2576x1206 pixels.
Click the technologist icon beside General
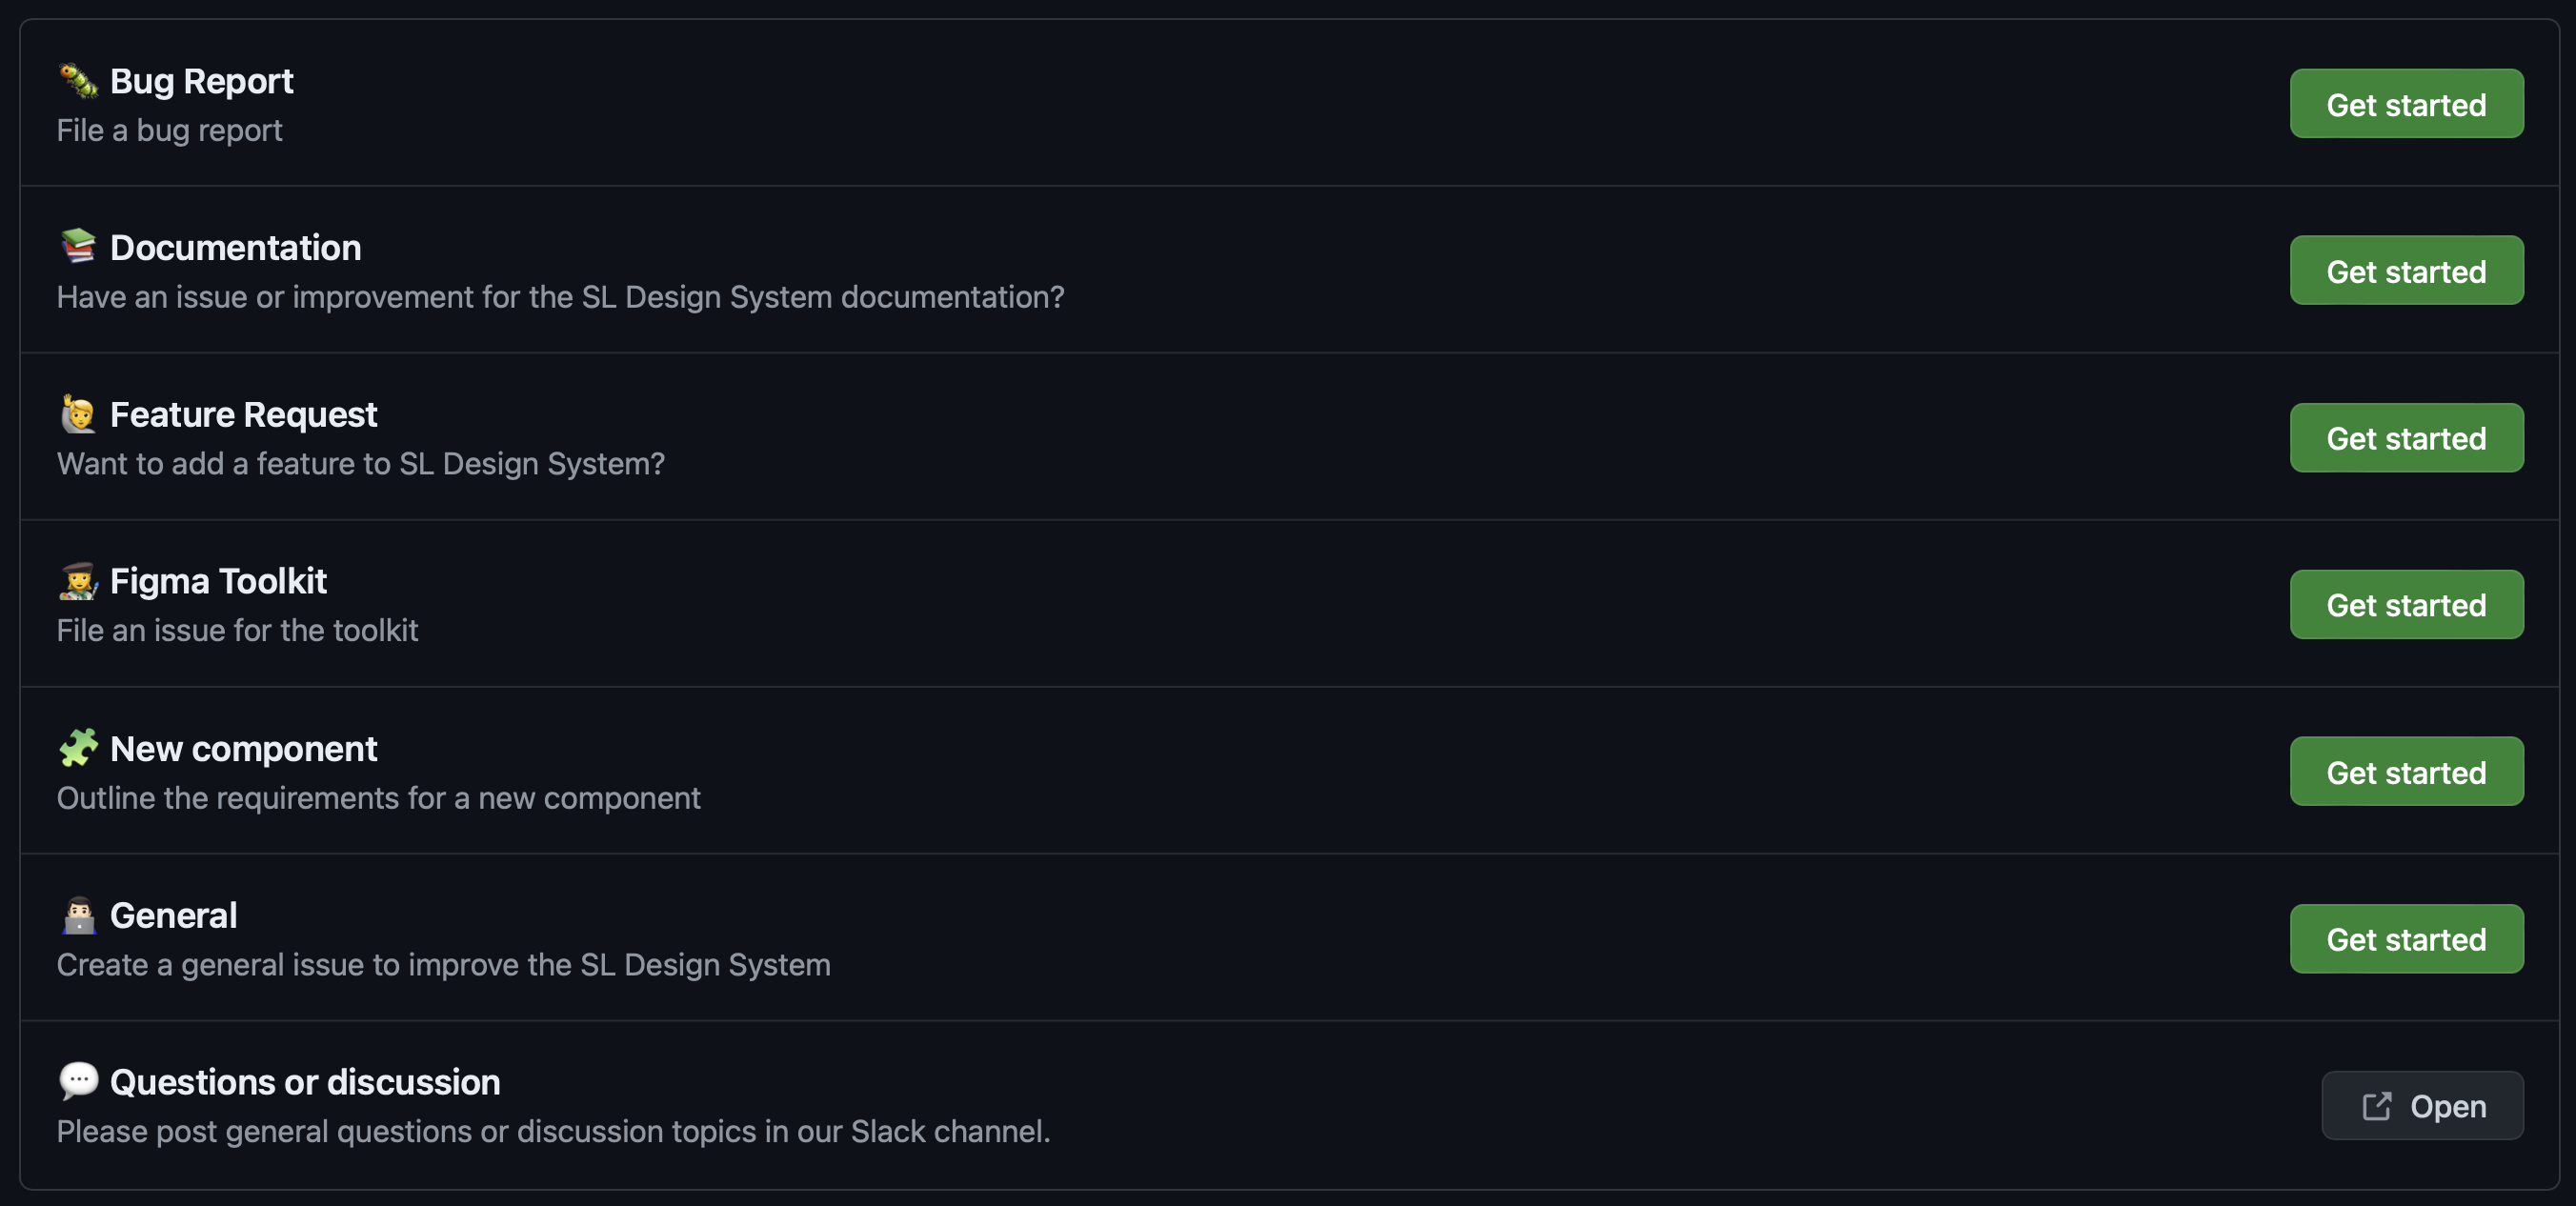click(78, 915)
